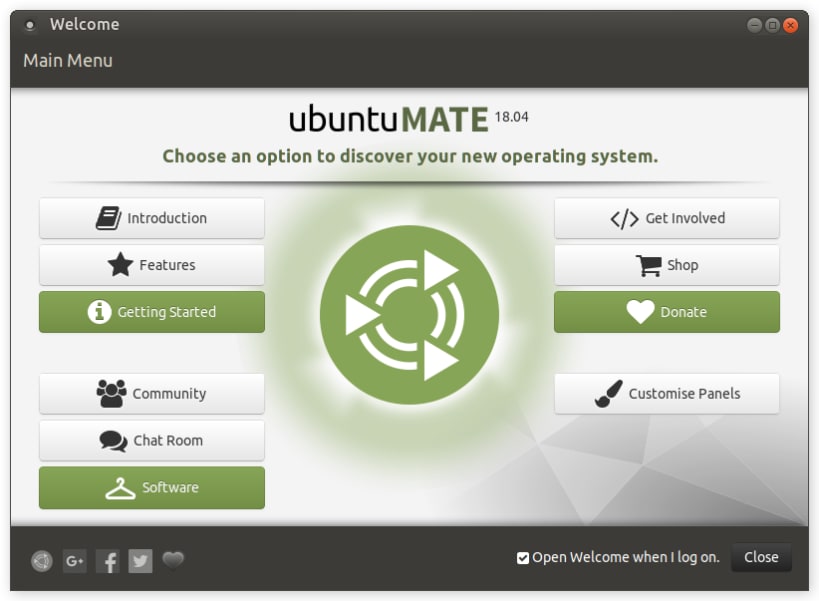This screenshot has width=819, height=601.
Task: Click the Ubuntu MATE website icon in footer
Action: pyautogui.click(x=42, y=561)
